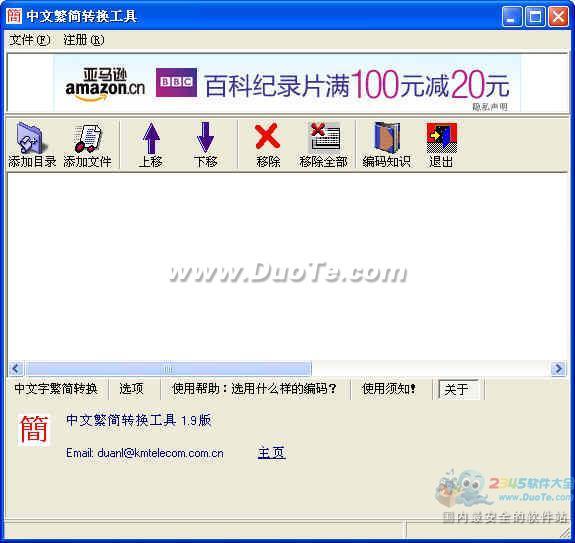Remove selected item with red X 移除
This screenshot has width=575, height=543.
point(268,145)
